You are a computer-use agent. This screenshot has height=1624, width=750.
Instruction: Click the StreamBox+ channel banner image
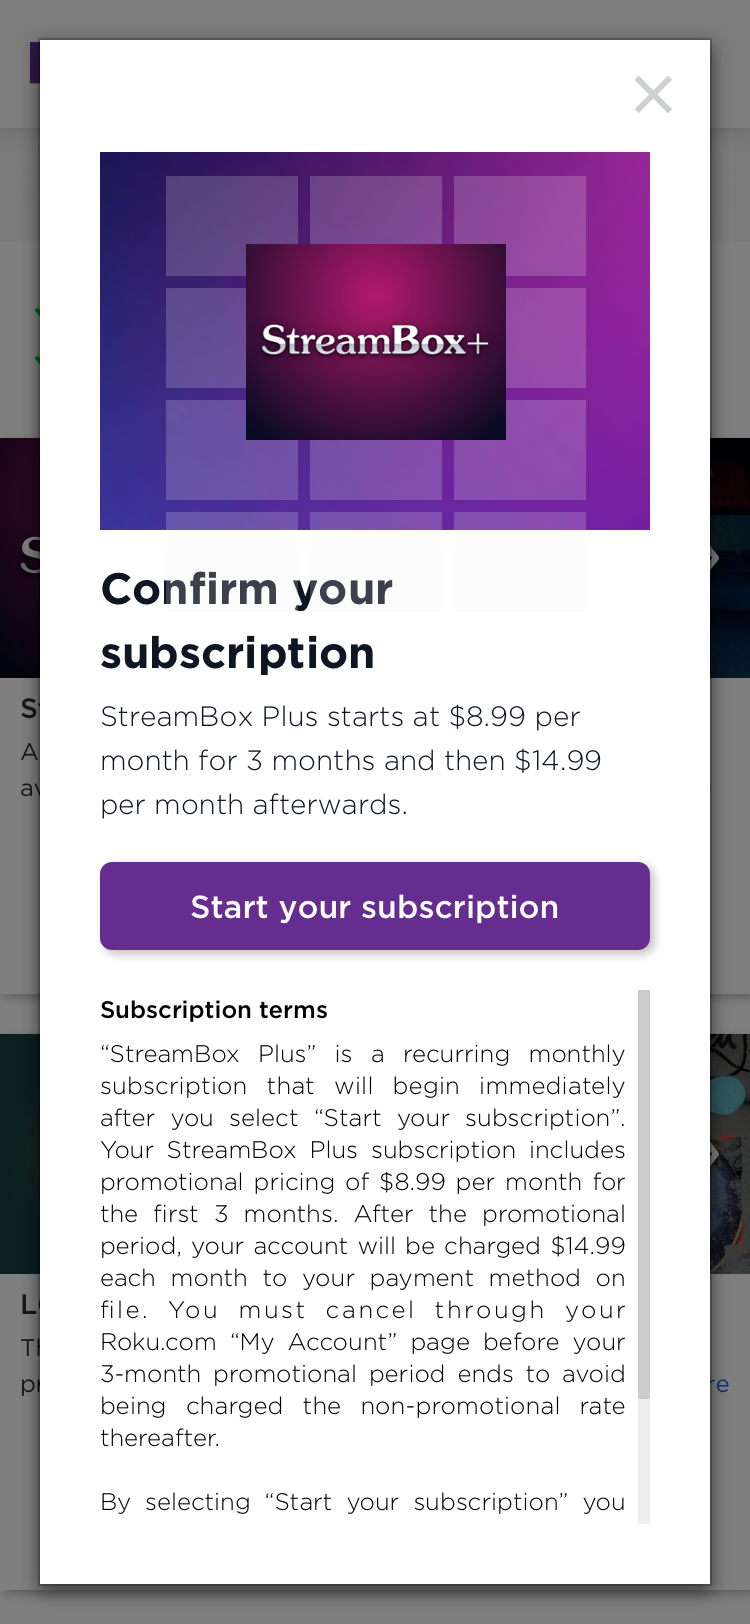tap(375, 340)
